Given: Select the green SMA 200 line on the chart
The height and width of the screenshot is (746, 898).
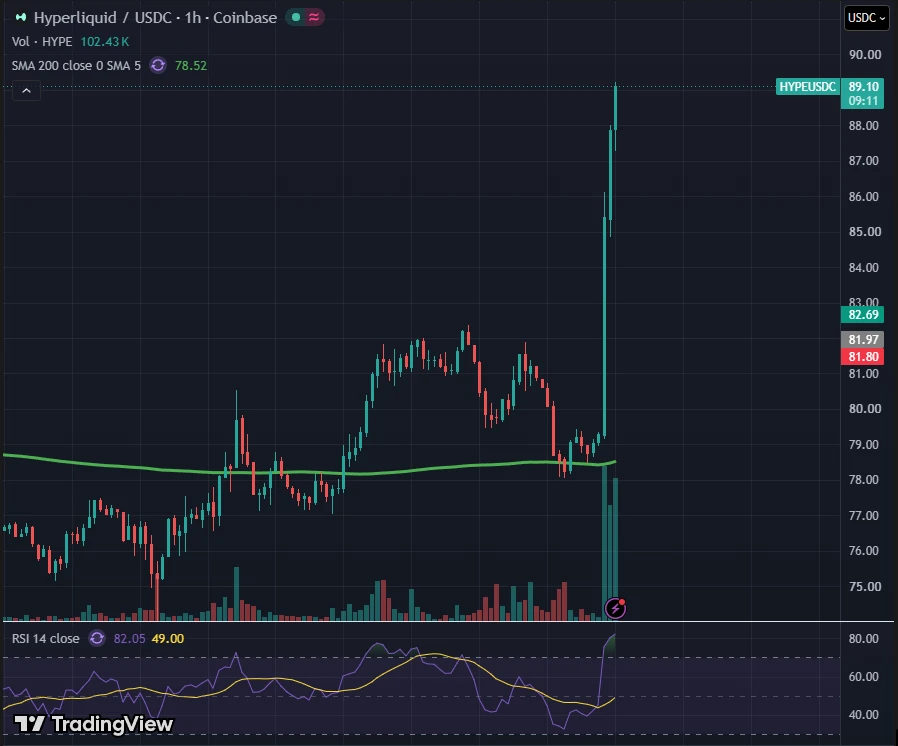Looking at the screenshot, I should pos(309,472).
